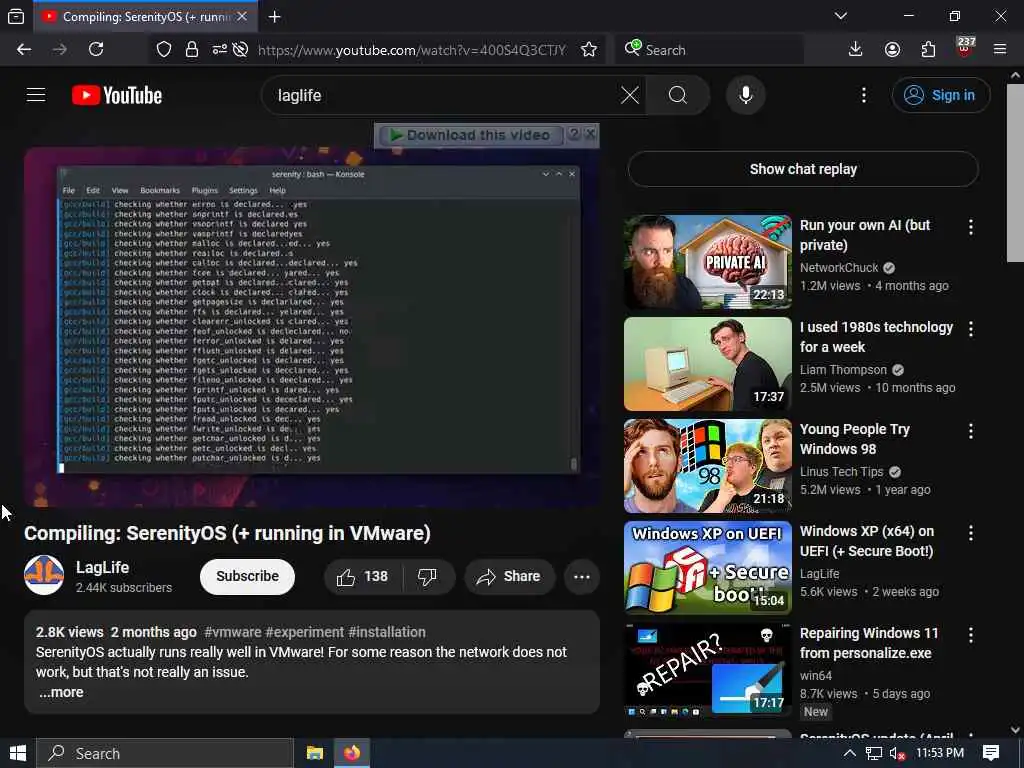Open options for Repairing Windows 11 video

click(x=971, y=635)
